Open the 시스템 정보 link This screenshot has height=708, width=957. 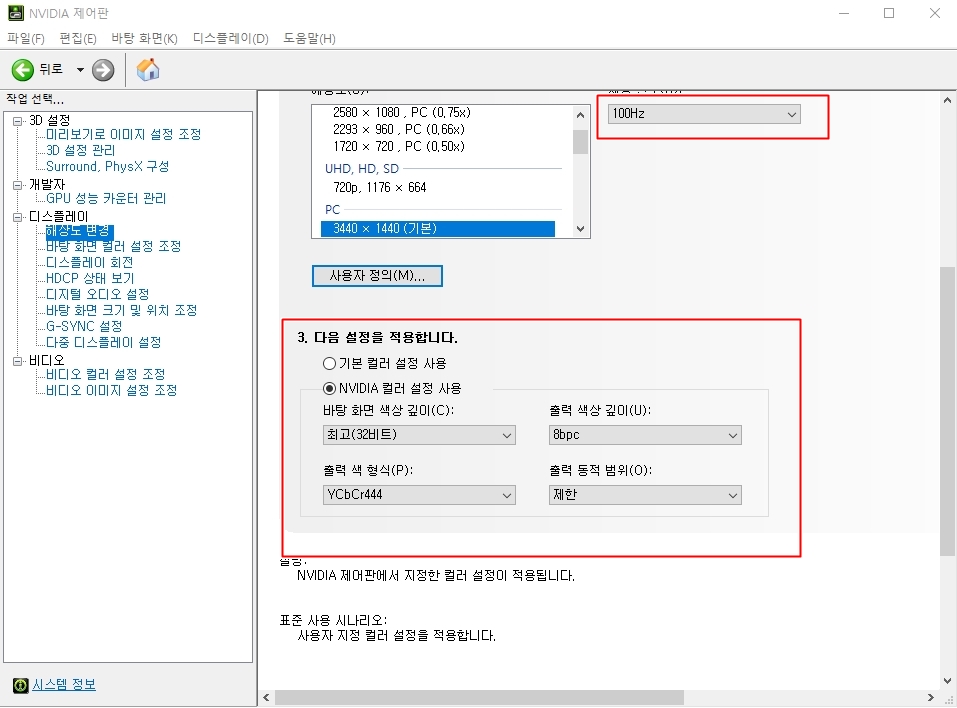63,685
